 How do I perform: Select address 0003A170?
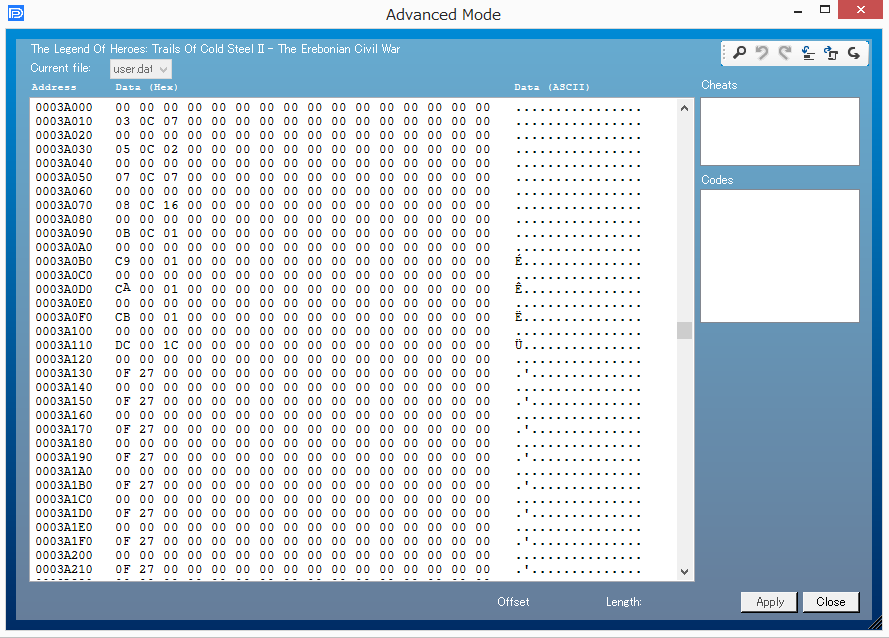pyautogui.click(x=64, y=429)
